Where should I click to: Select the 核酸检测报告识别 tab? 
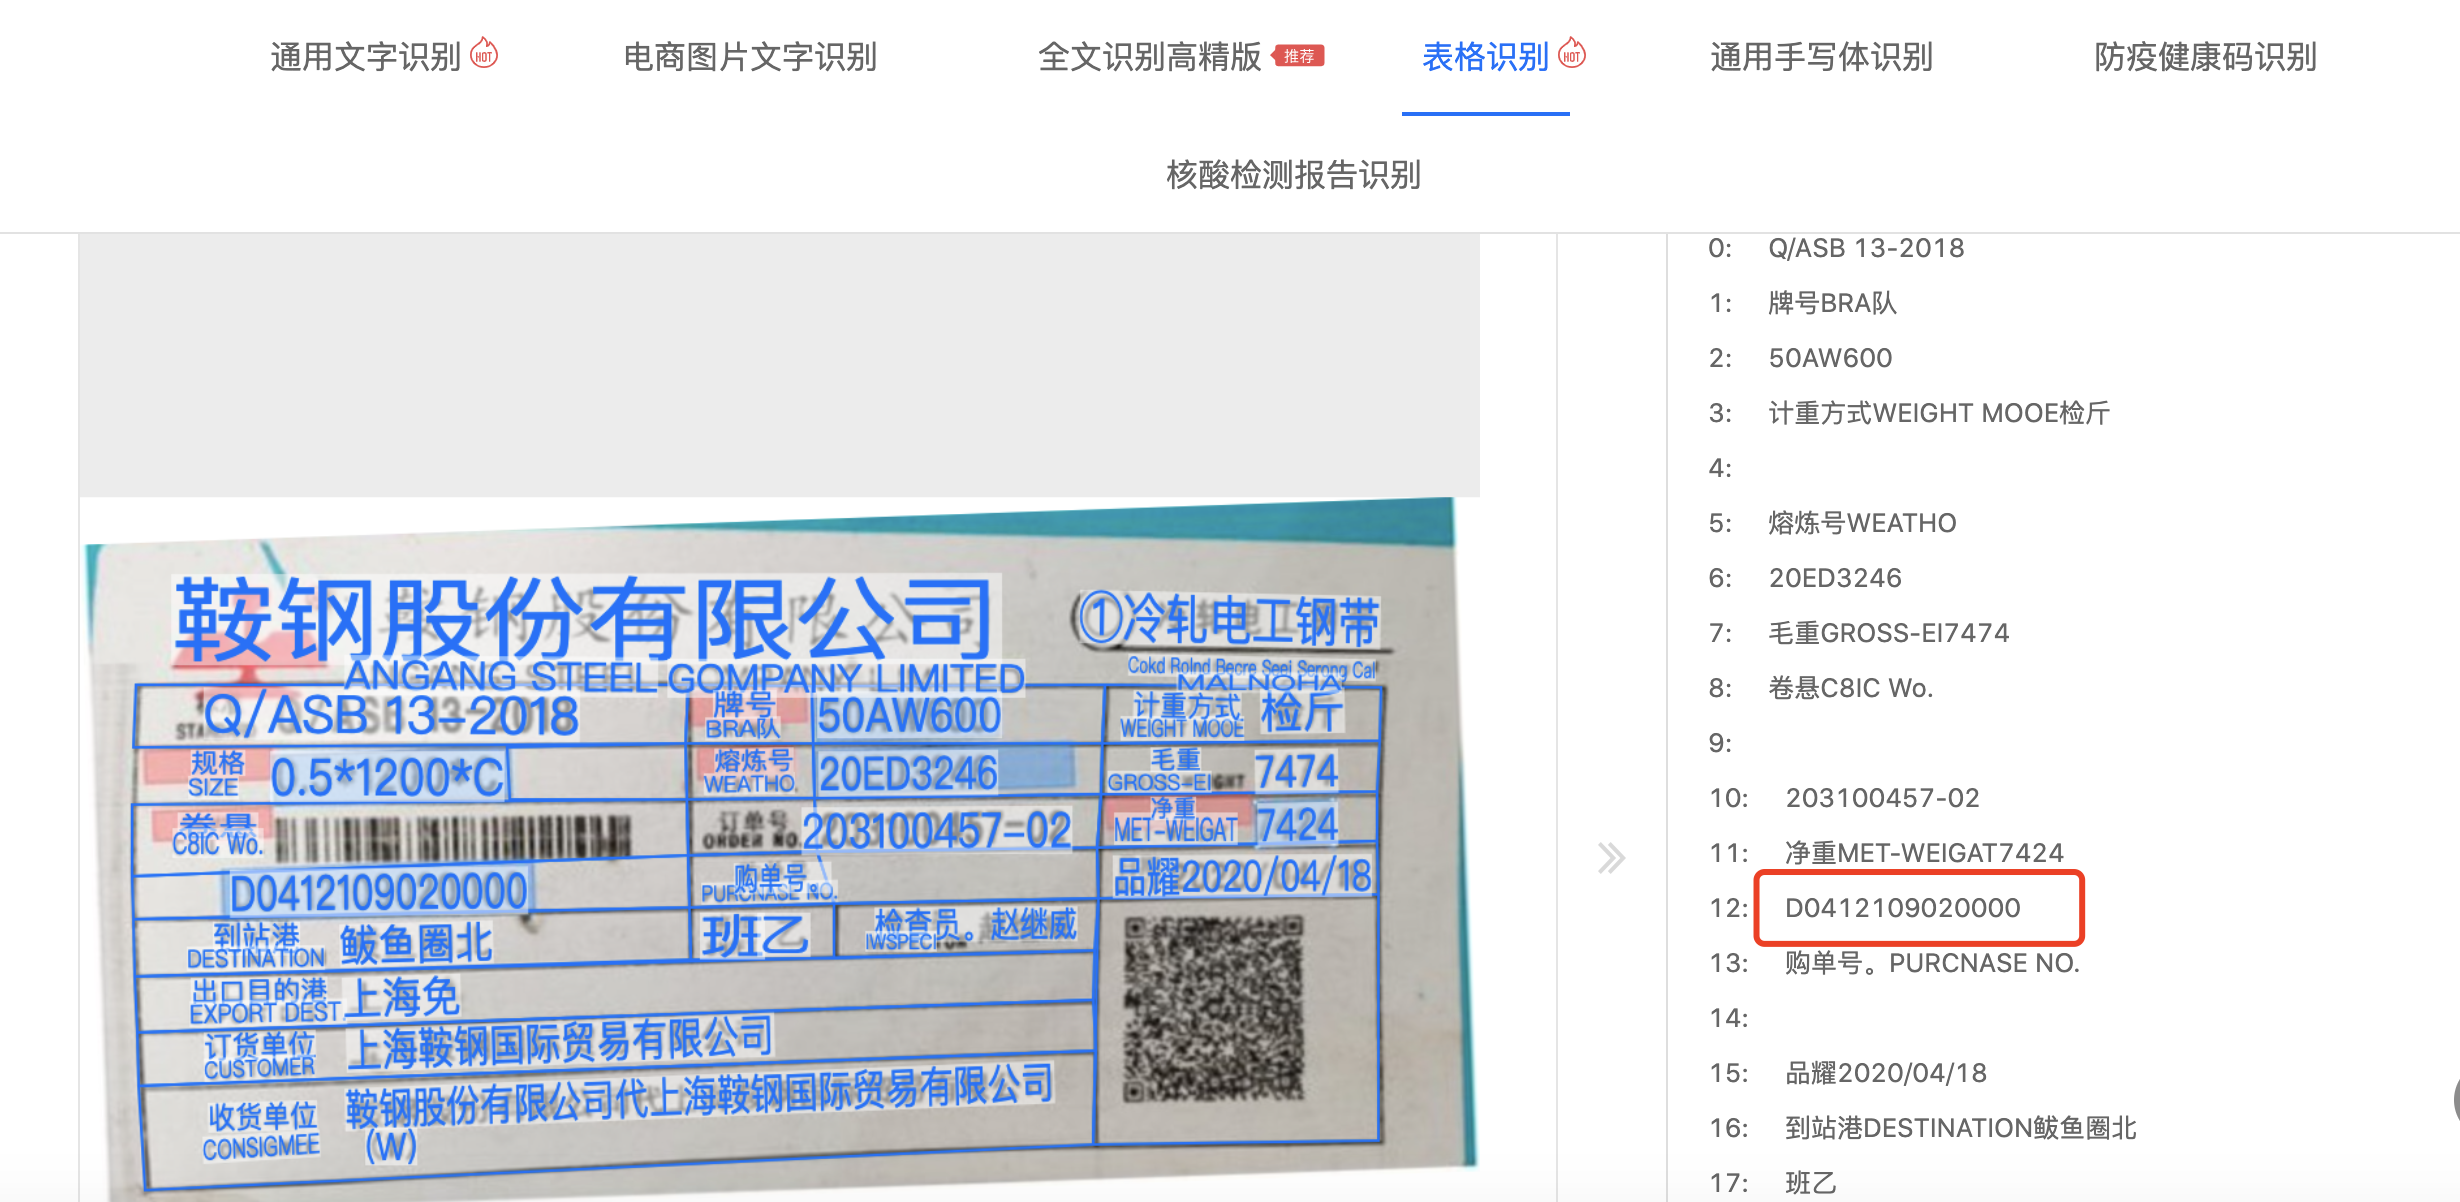tap(1293, 175)
